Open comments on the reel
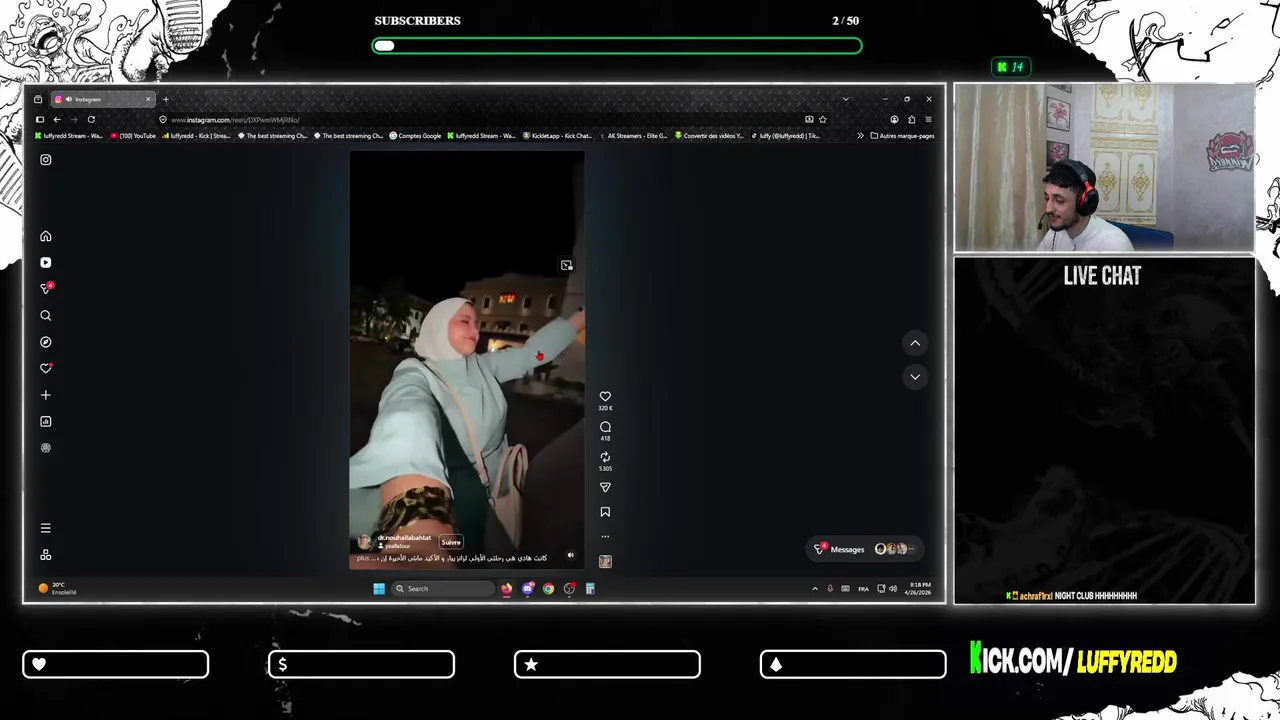The width and height of the screenshot is (1280, 720). (x=605, y=427)
